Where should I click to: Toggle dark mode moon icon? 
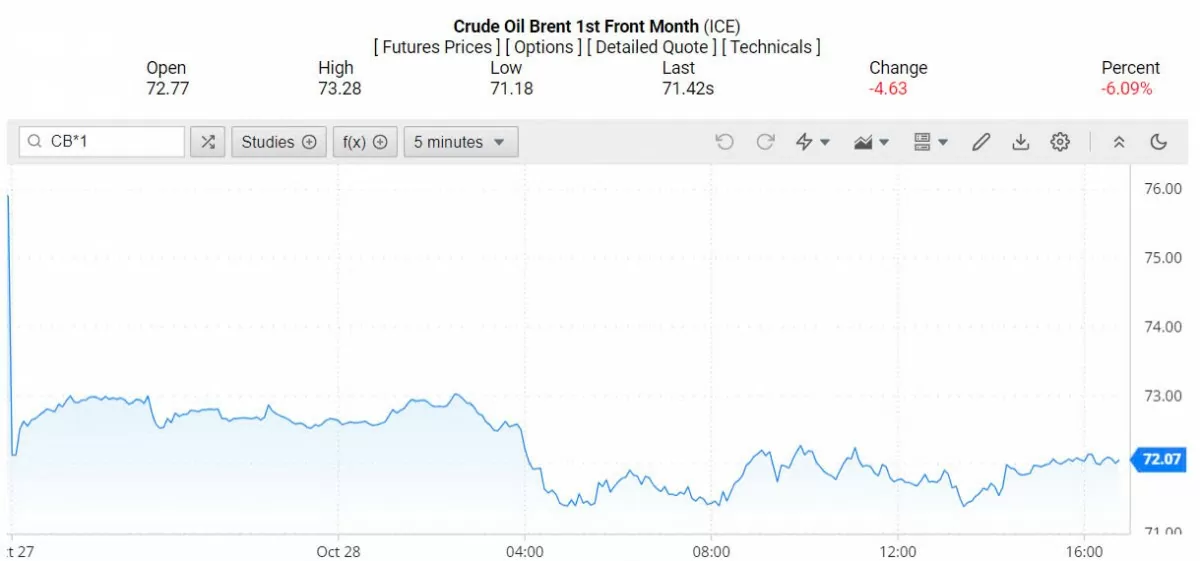click(x=1159, y=142)
